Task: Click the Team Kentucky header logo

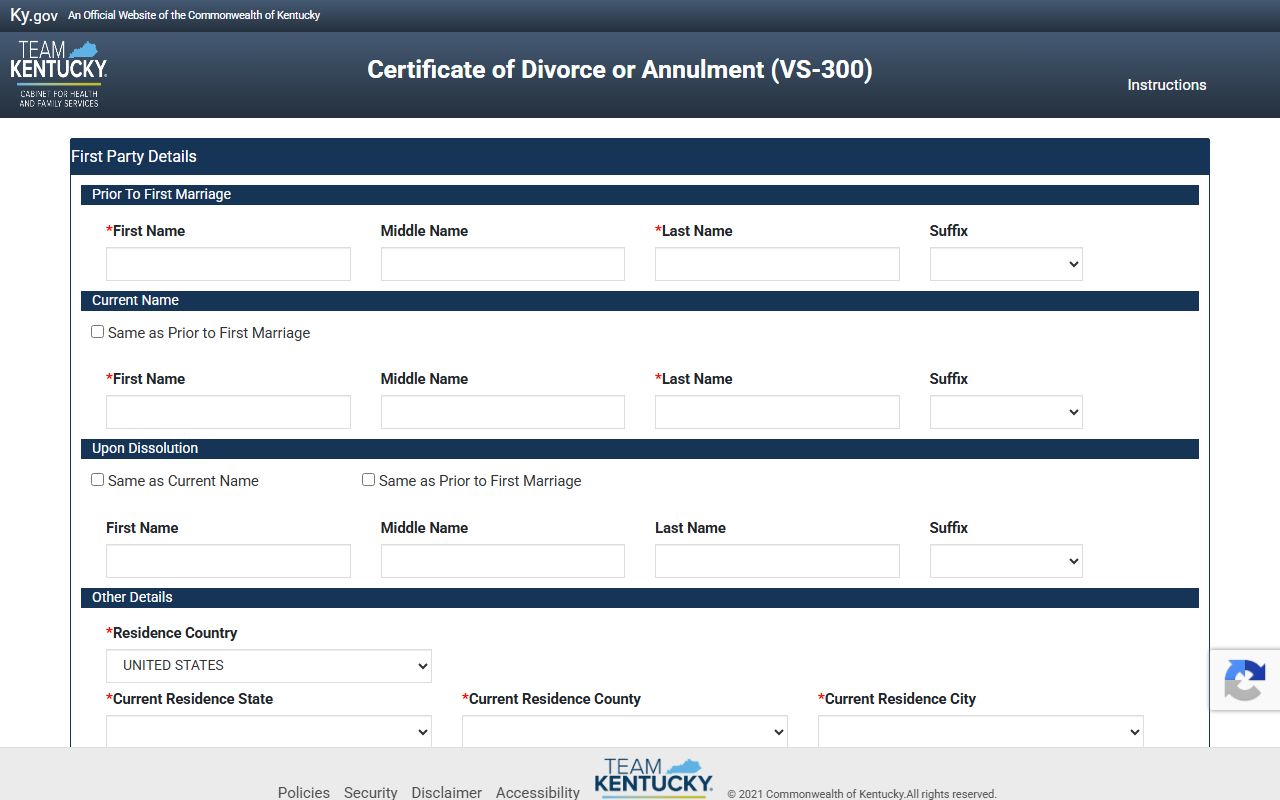Action: [59, 74]
